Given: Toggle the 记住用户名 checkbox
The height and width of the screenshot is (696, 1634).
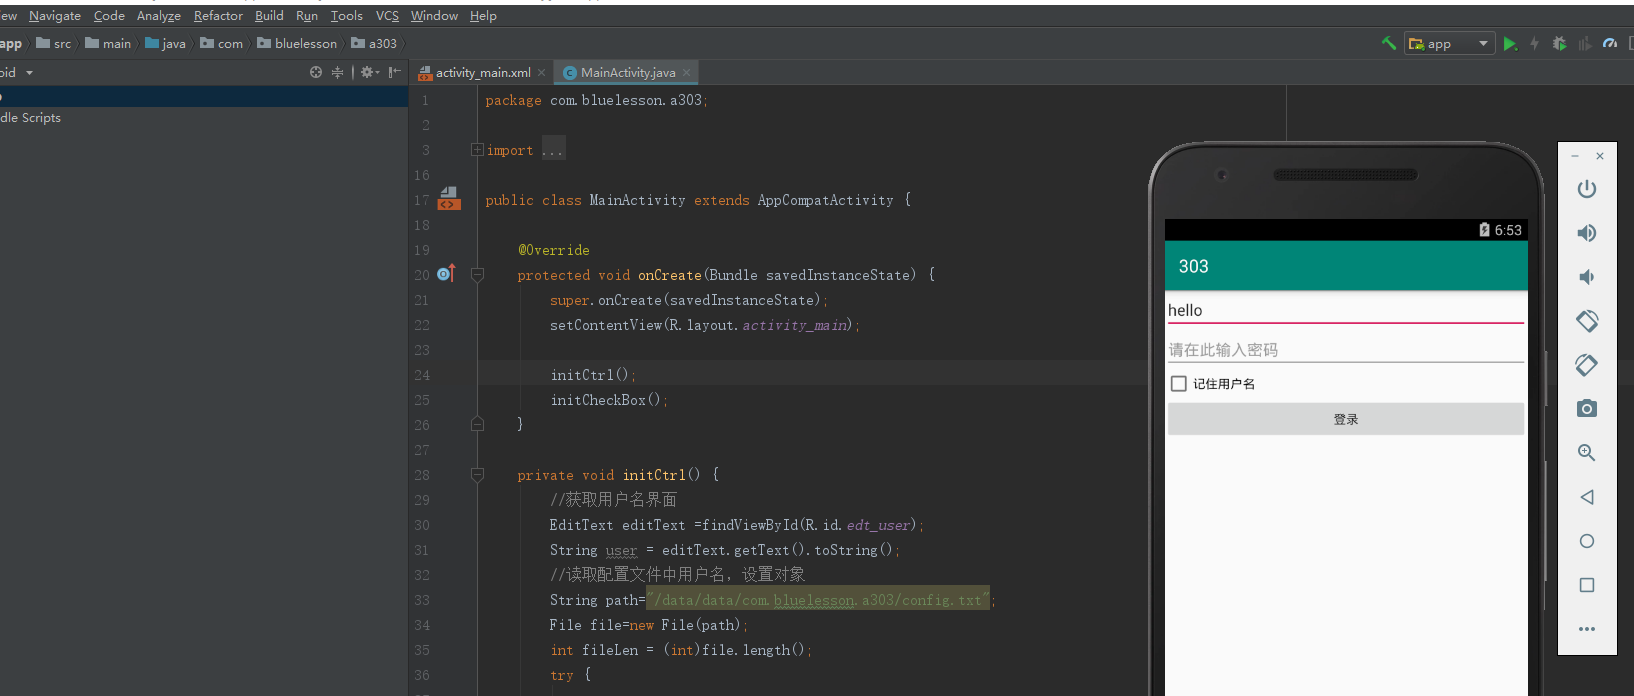Looking at the screenshot, I should [x=1179, y=384].
